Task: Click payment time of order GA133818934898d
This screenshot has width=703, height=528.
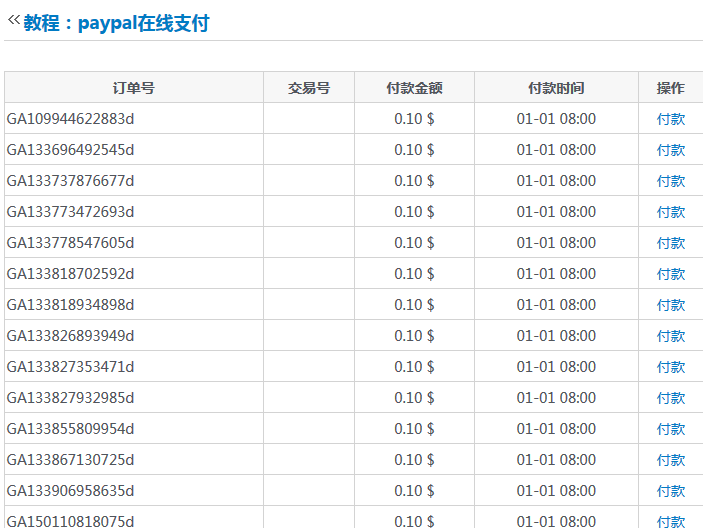Action: [556, 305]
